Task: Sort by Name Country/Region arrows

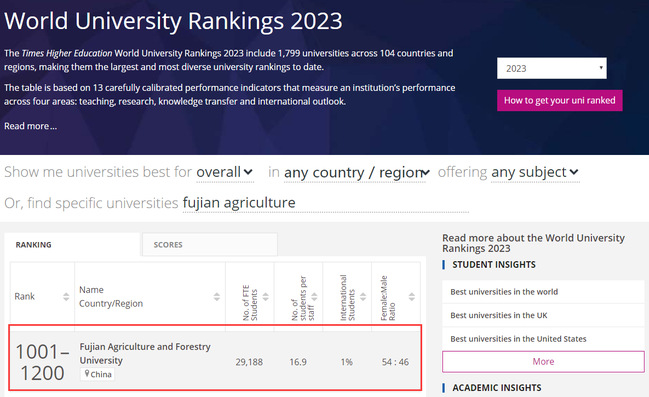Action: (x=216, y=296)
